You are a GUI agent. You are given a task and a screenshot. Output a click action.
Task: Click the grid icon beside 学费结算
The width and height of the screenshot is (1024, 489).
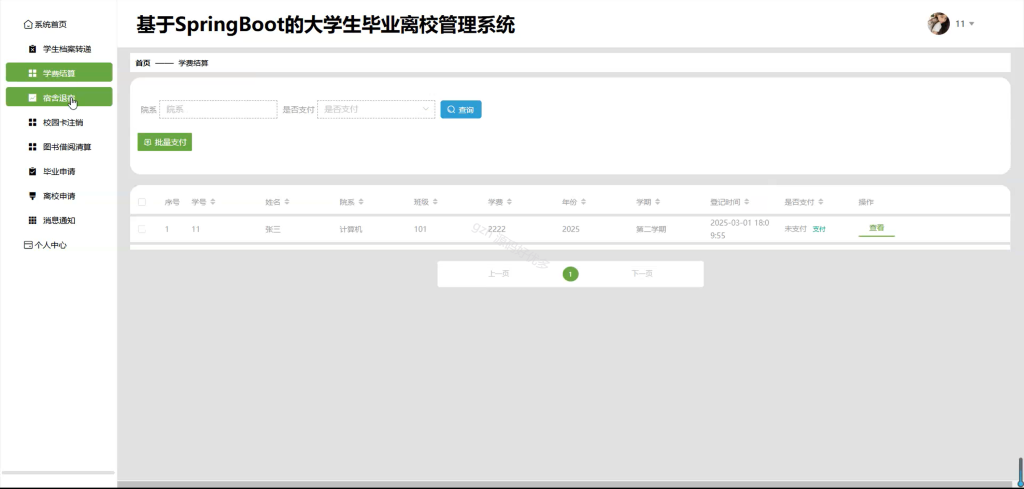coord(33,73)
